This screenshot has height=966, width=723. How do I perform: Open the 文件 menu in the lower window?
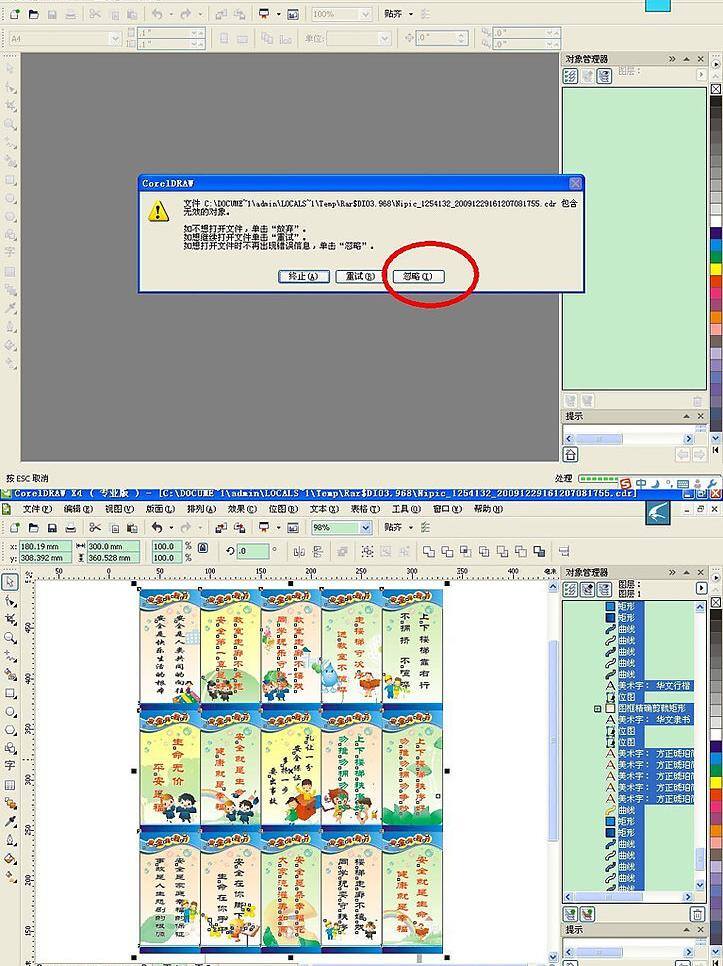pos(38,509)
